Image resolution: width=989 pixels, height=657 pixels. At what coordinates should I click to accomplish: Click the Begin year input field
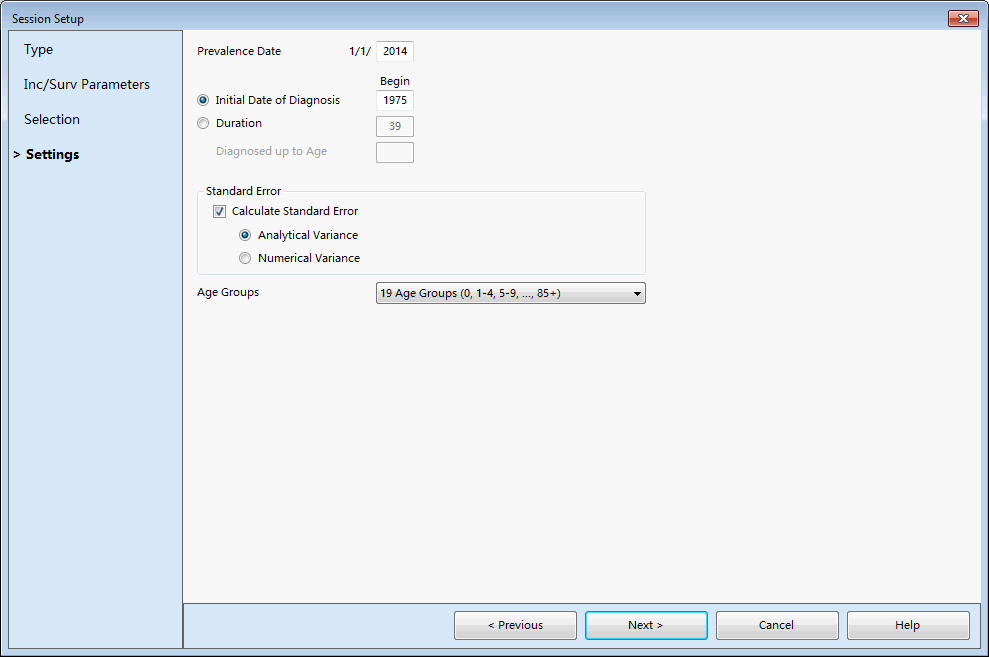pyautogui.click(x=395, y=101)
